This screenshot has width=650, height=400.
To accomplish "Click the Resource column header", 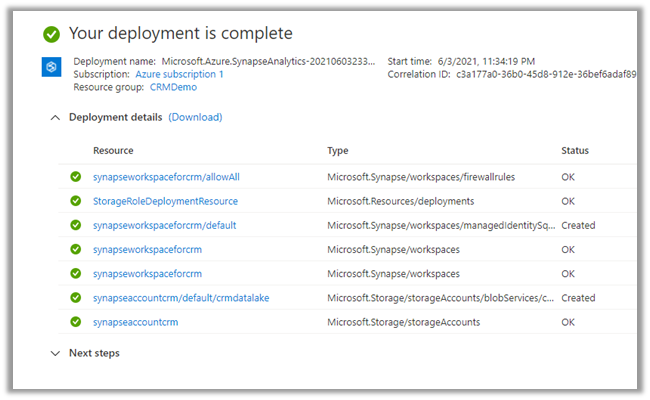I will pos(113,151).
